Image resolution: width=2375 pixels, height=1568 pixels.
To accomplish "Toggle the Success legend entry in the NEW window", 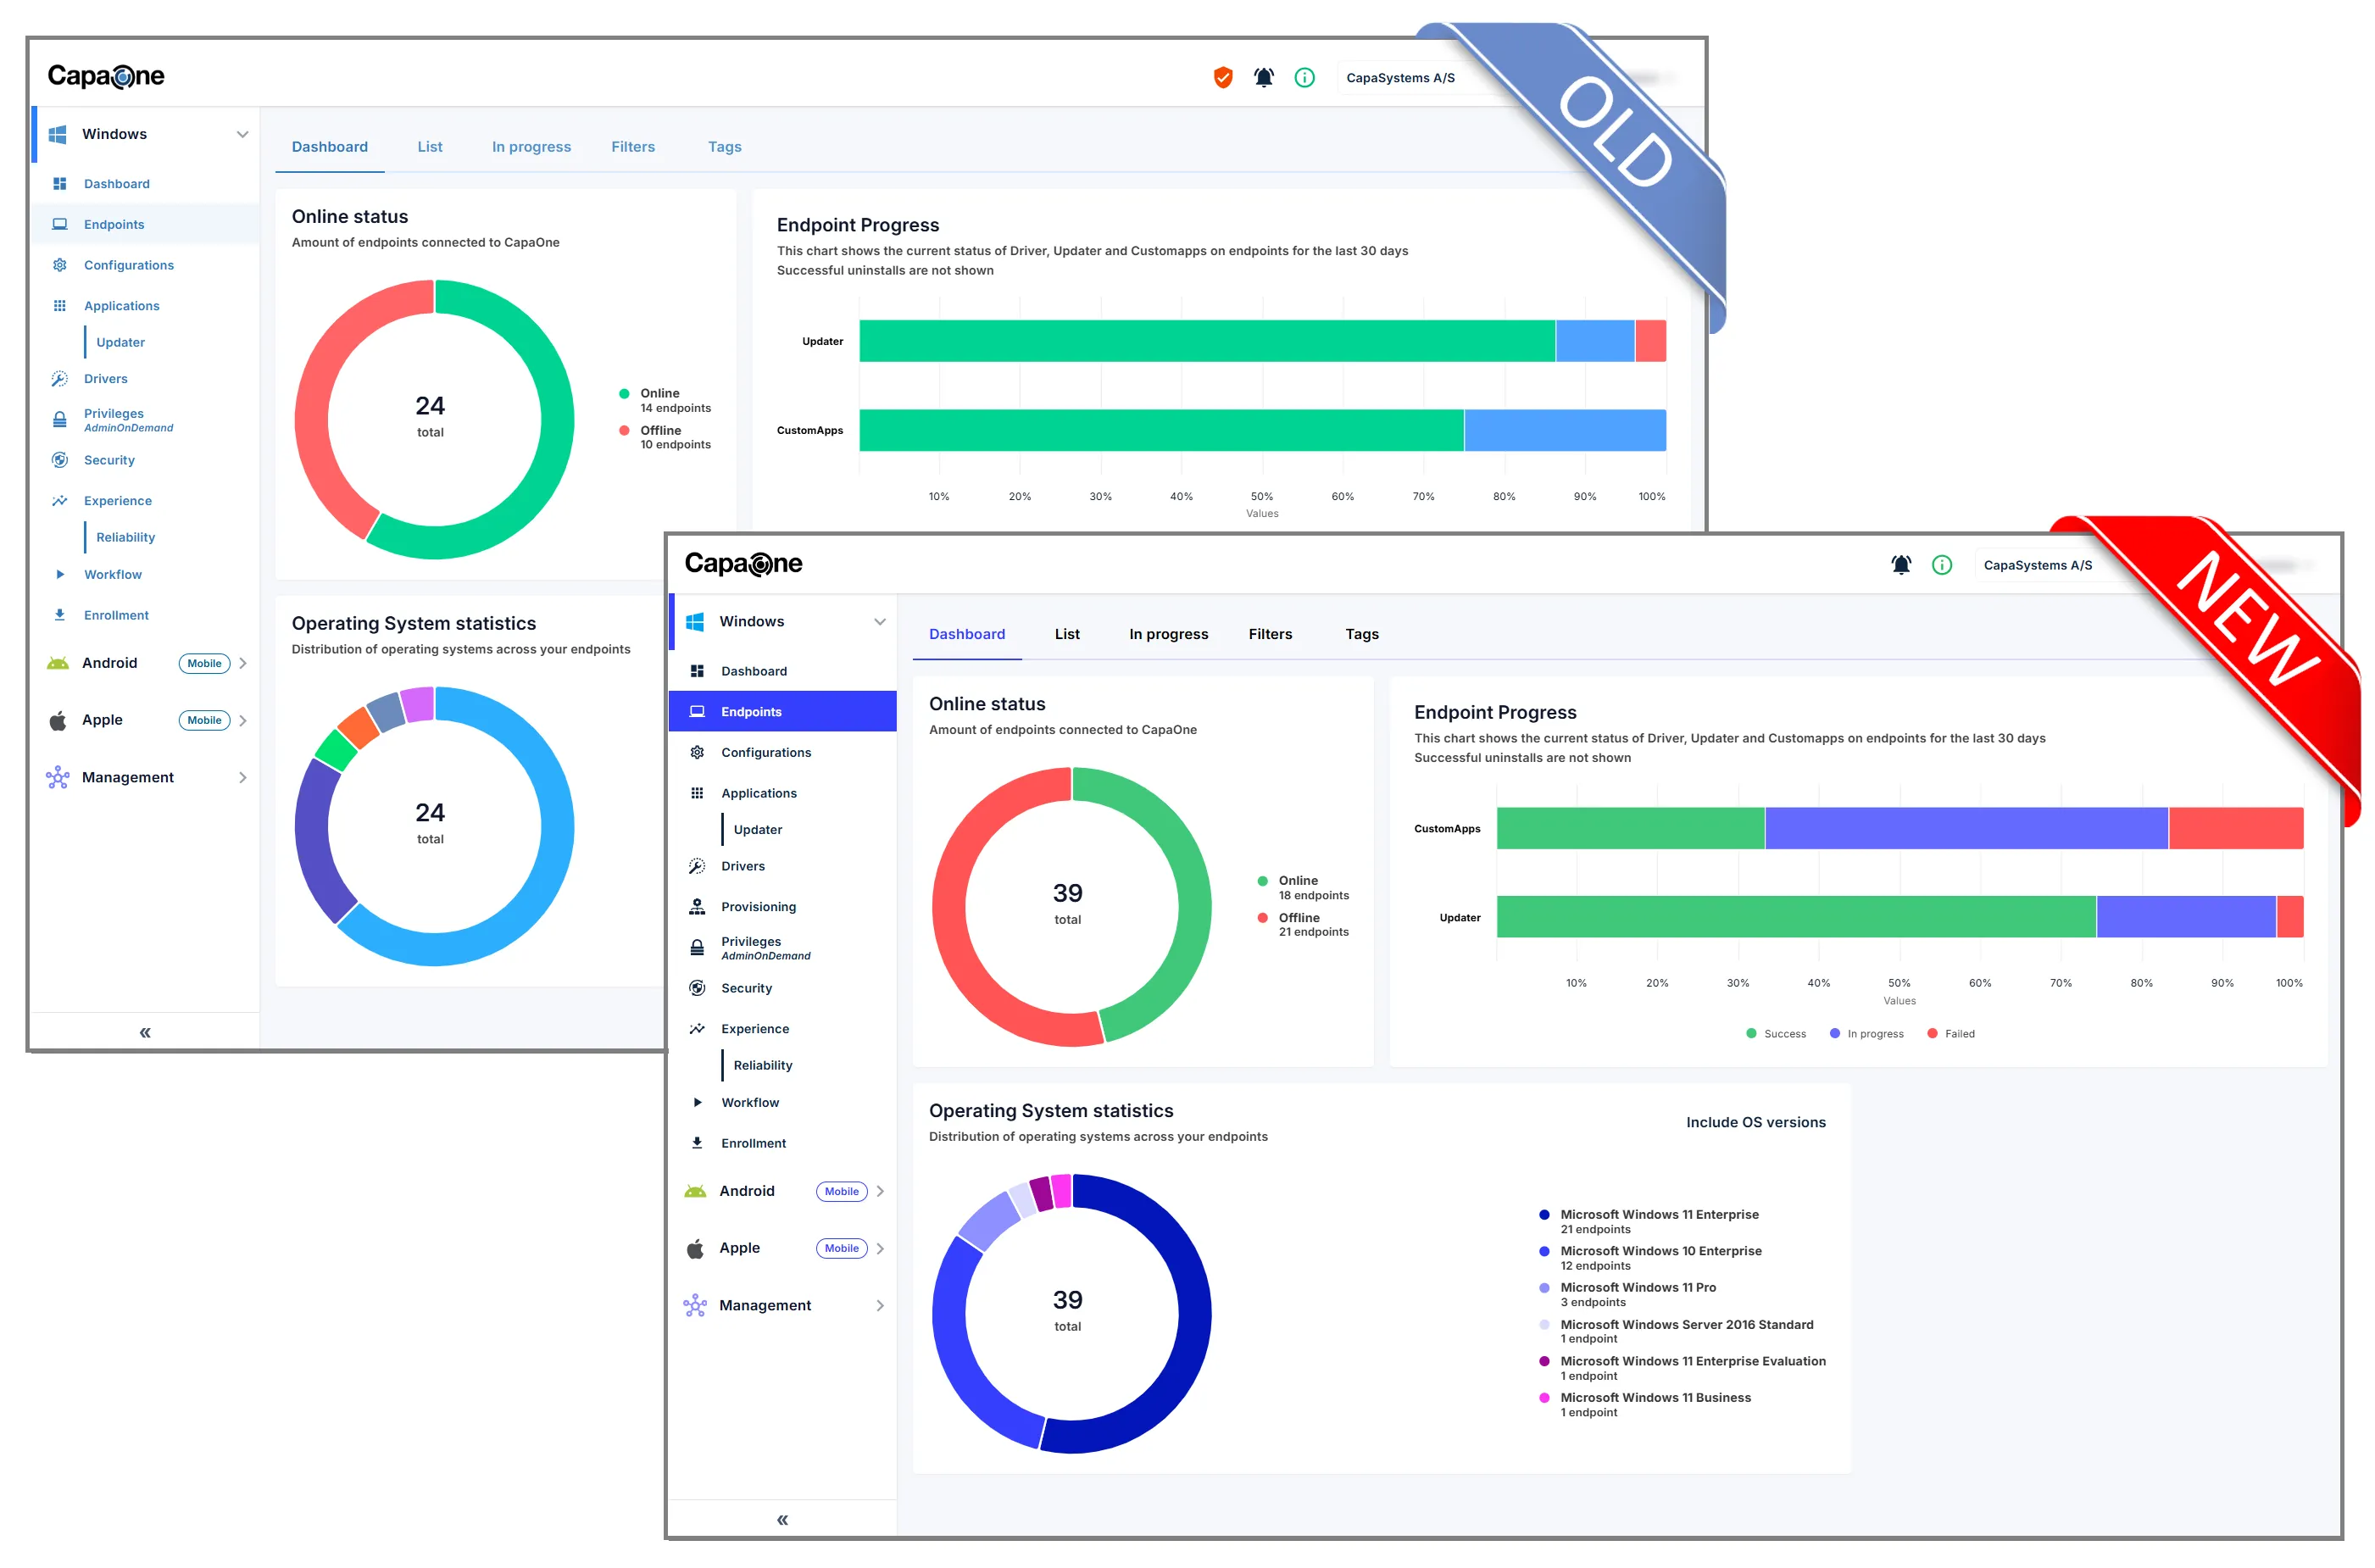I will click(1775, 1034).
